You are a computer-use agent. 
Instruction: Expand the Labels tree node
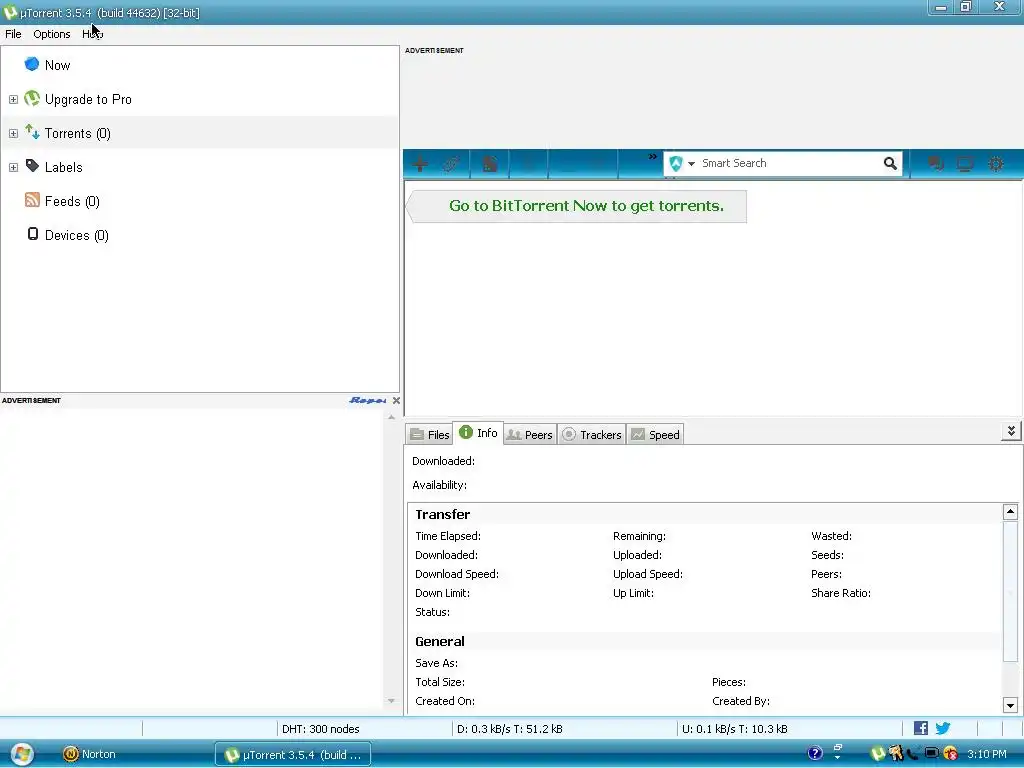pyautogui.click(x=13, y=167)
